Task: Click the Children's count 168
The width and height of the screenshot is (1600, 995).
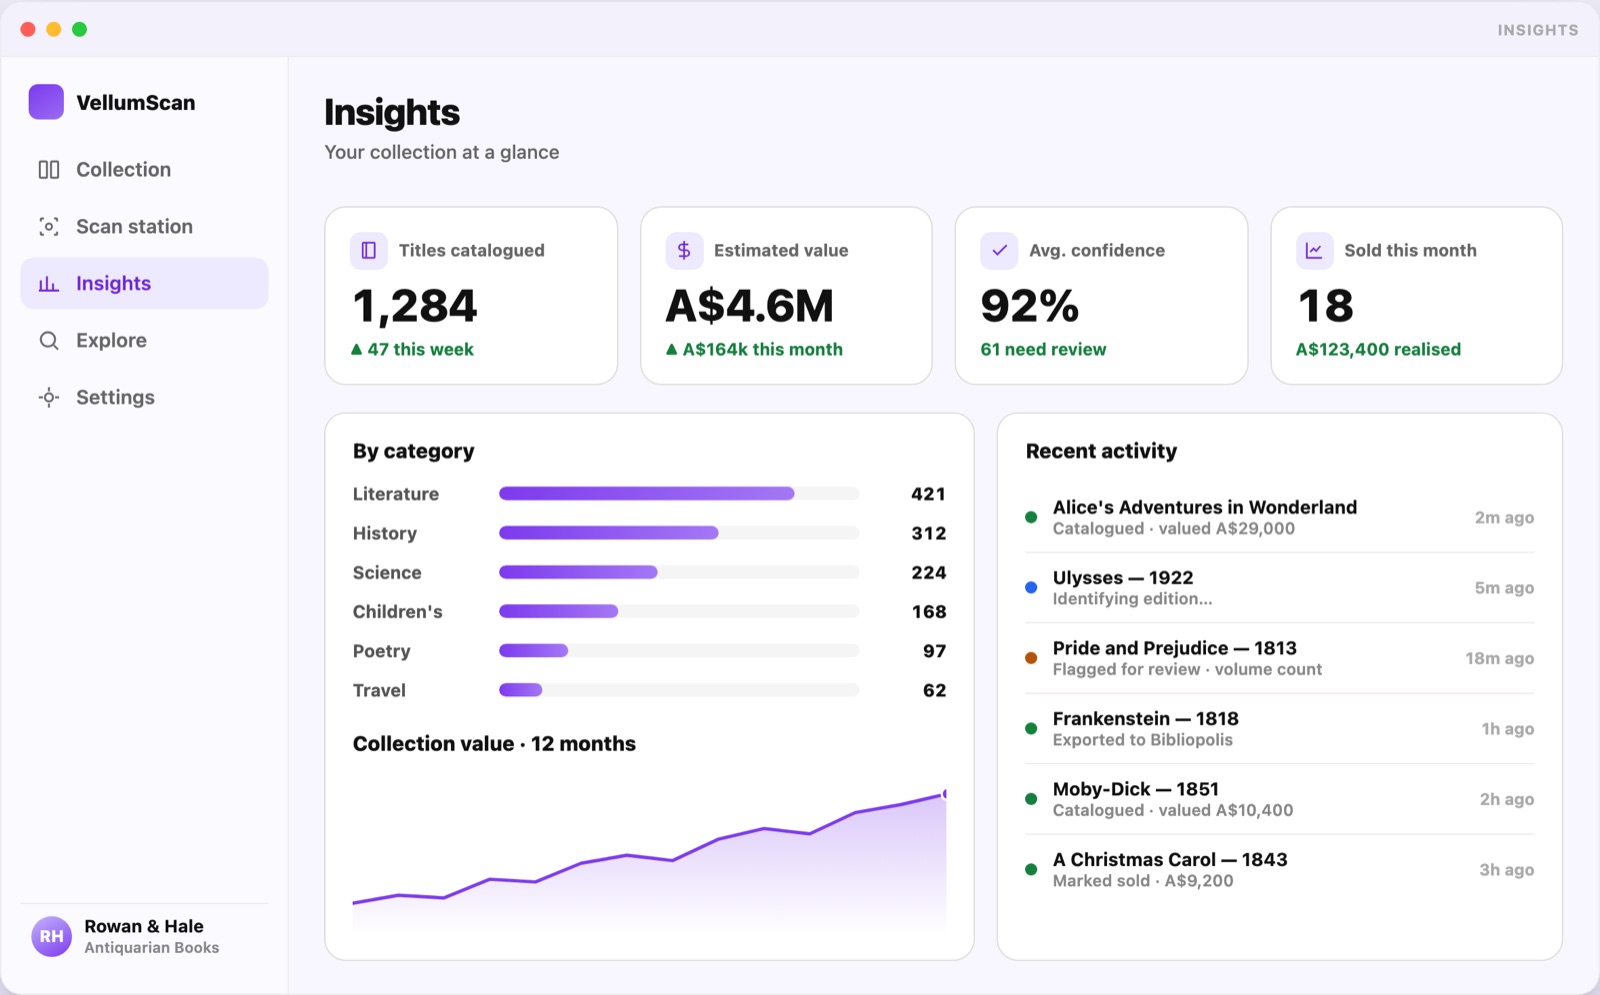Action: coord(928,611)
